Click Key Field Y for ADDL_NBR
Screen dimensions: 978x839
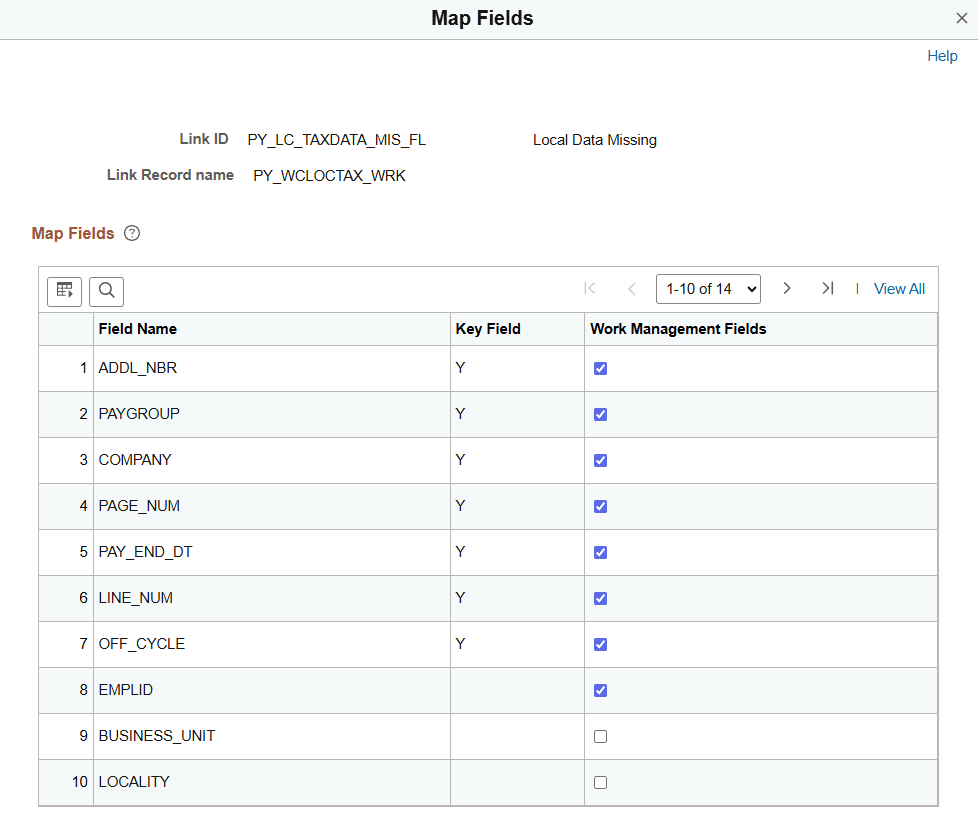(460, 368)
